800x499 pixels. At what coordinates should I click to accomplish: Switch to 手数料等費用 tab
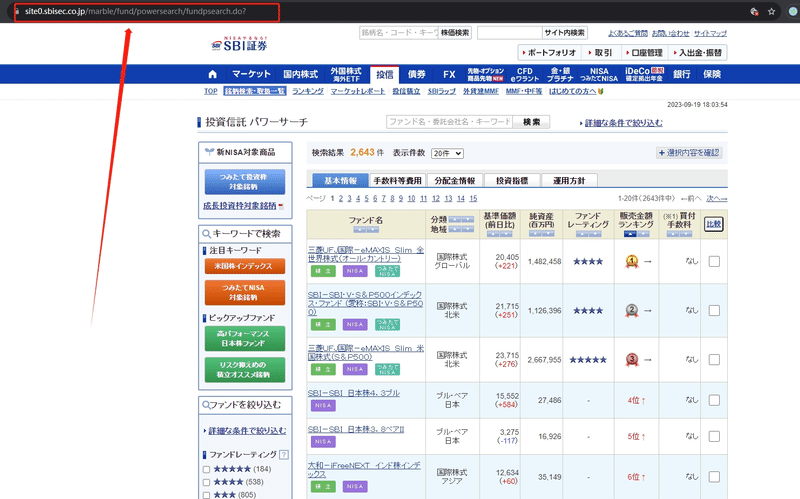coord(397,181)
